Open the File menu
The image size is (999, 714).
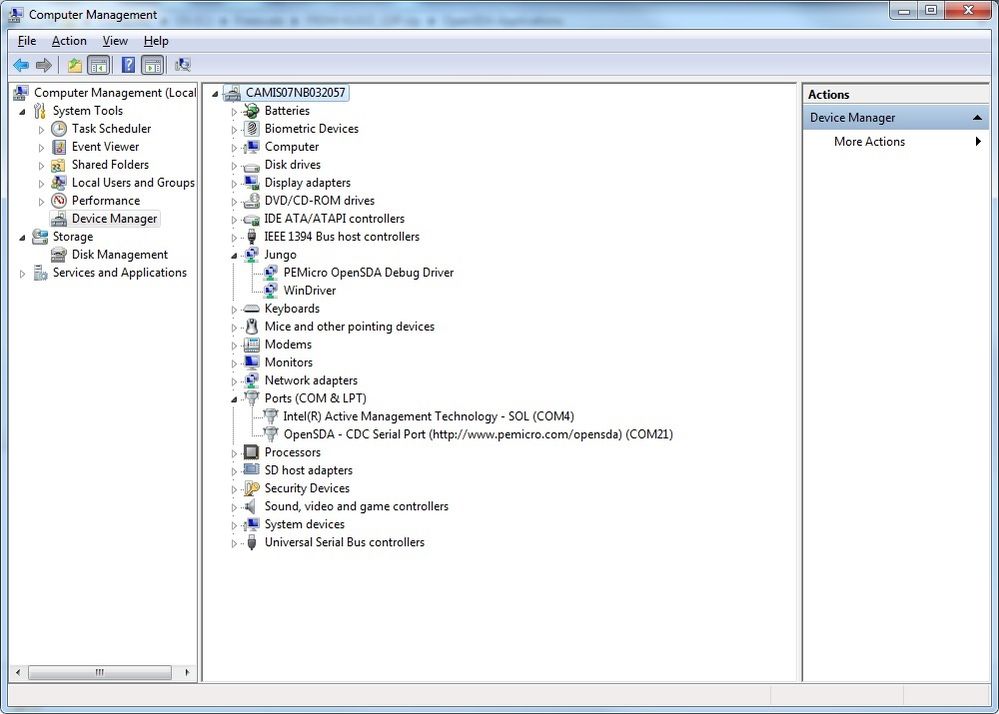(26, 40)
